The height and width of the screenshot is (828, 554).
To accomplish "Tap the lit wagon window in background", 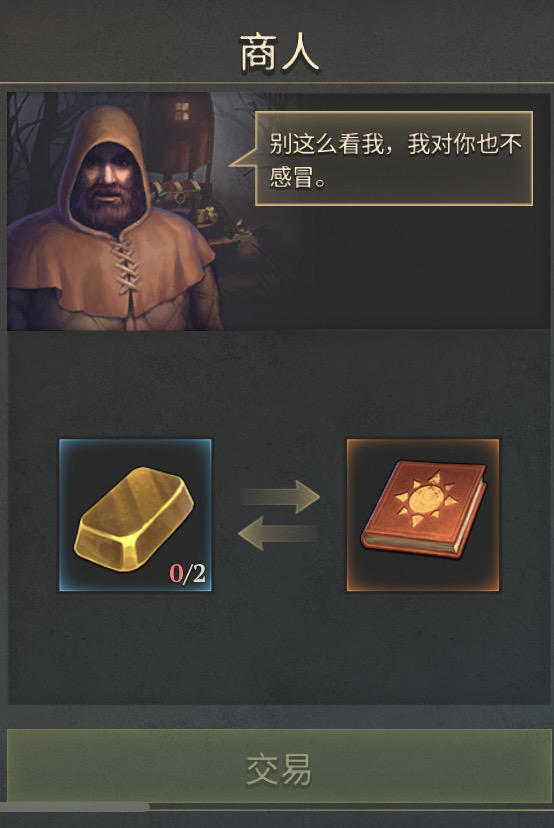I will [182, 111].
